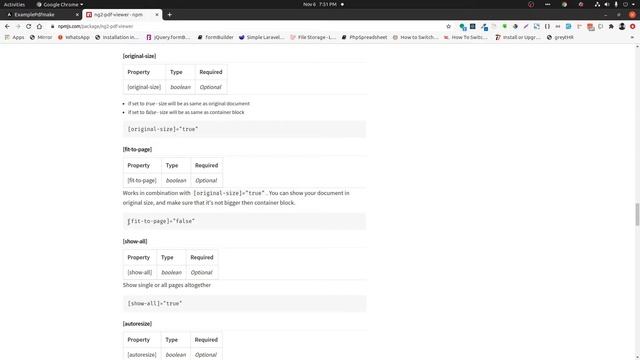
Task: Show more bookmarks chevron
Action: [x=632, y=37]
